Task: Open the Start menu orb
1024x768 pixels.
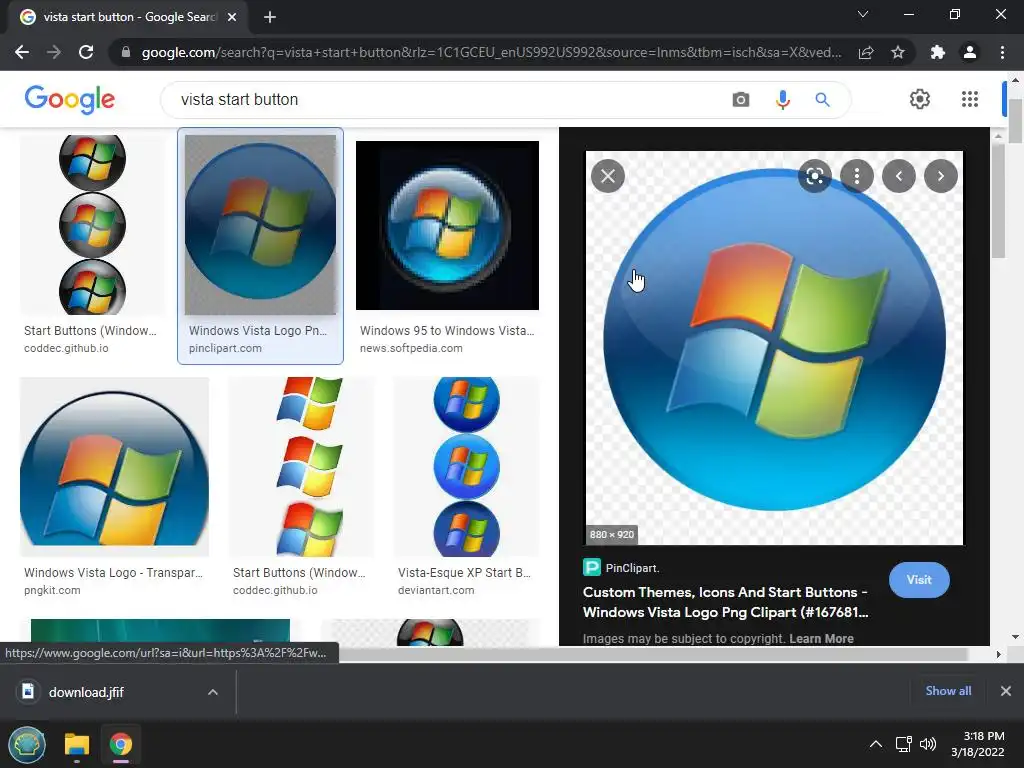Action: pyautogui.click(x=27, y=744)
